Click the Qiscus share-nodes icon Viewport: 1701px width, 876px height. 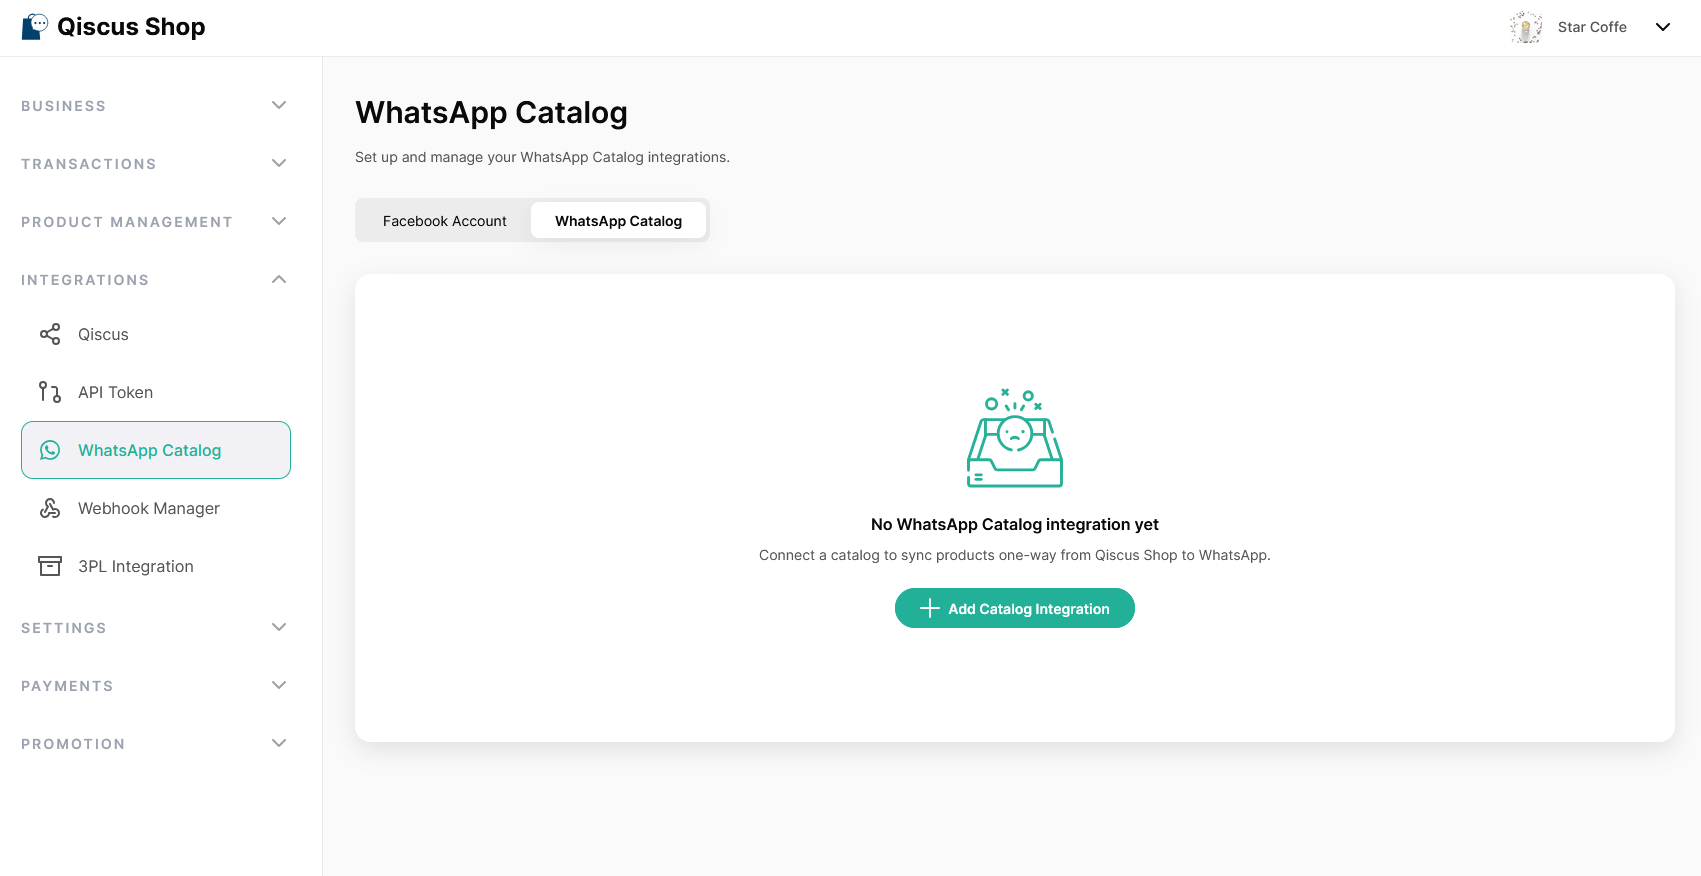[50, 334]
